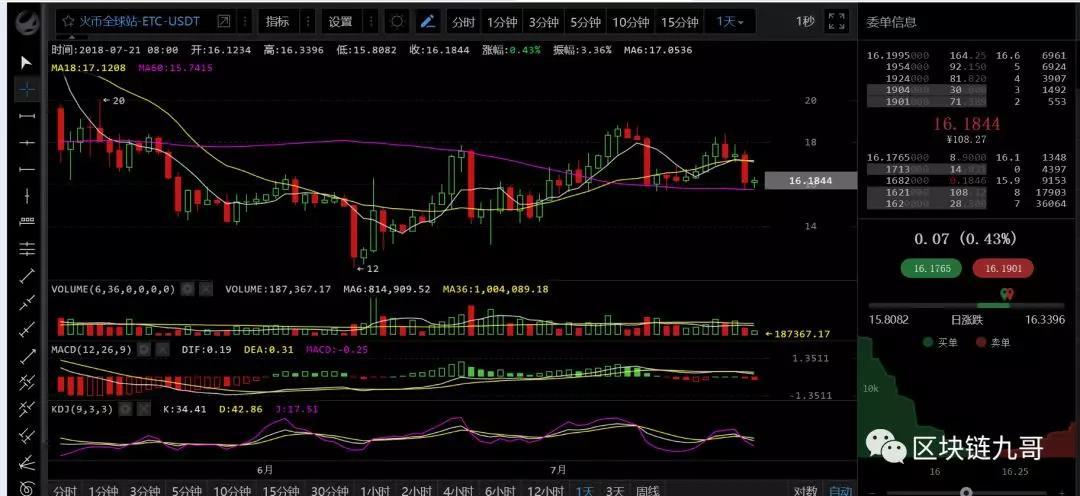
Task: Open MACD indicator settings gear
Action: (143, 349)
